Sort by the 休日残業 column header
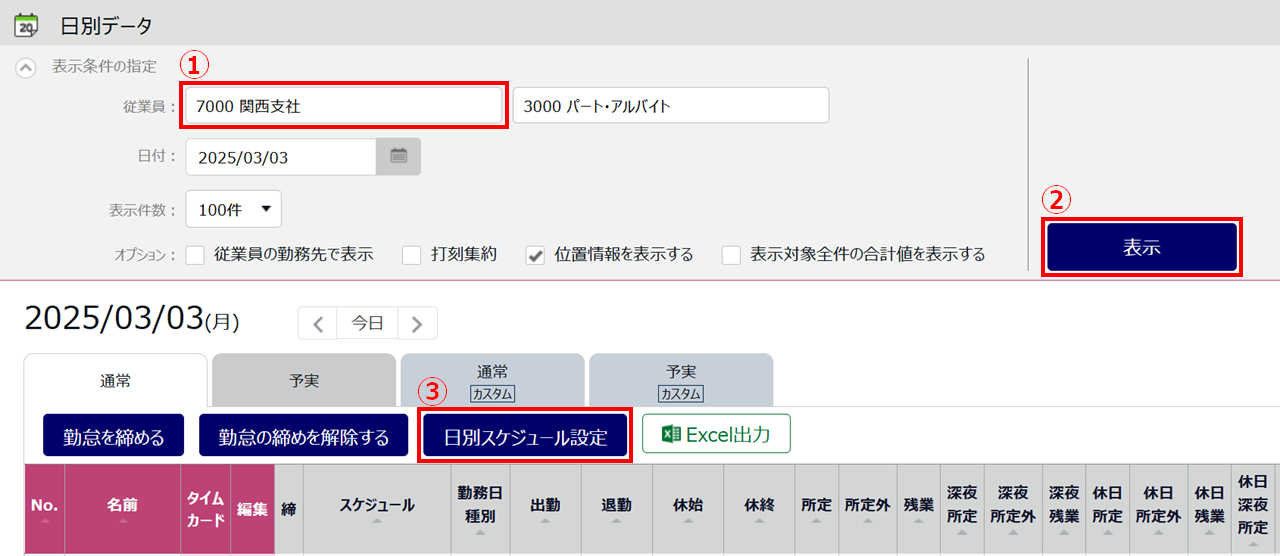Screen dimensions: 1280x556 coord(1209,509)
